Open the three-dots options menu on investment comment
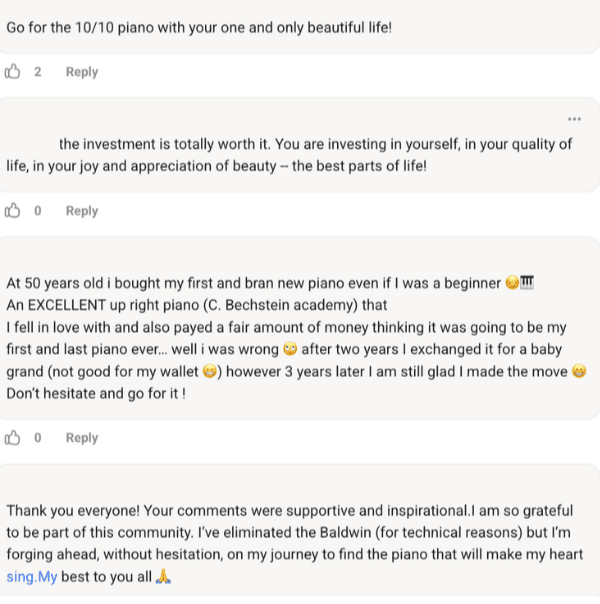 tap(574, 119)
